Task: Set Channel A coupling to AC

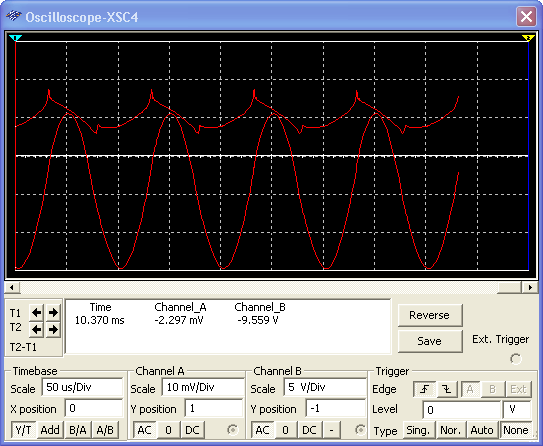Action: tap(144, 430)
